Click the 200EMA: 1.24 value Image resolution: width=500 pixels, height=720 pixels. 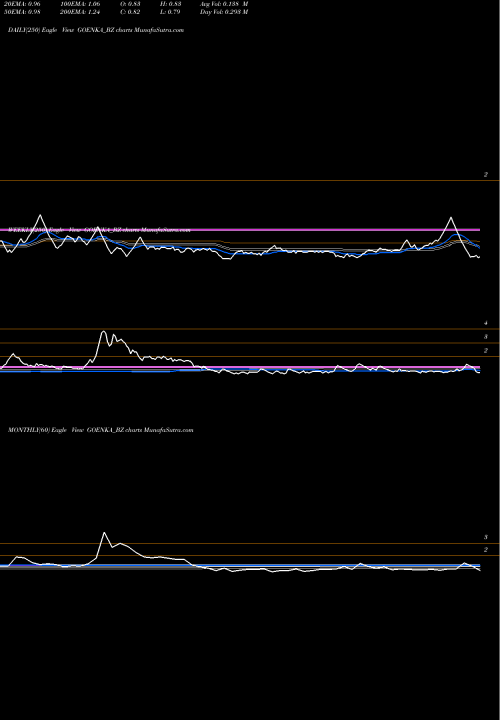tap(79, 12)
